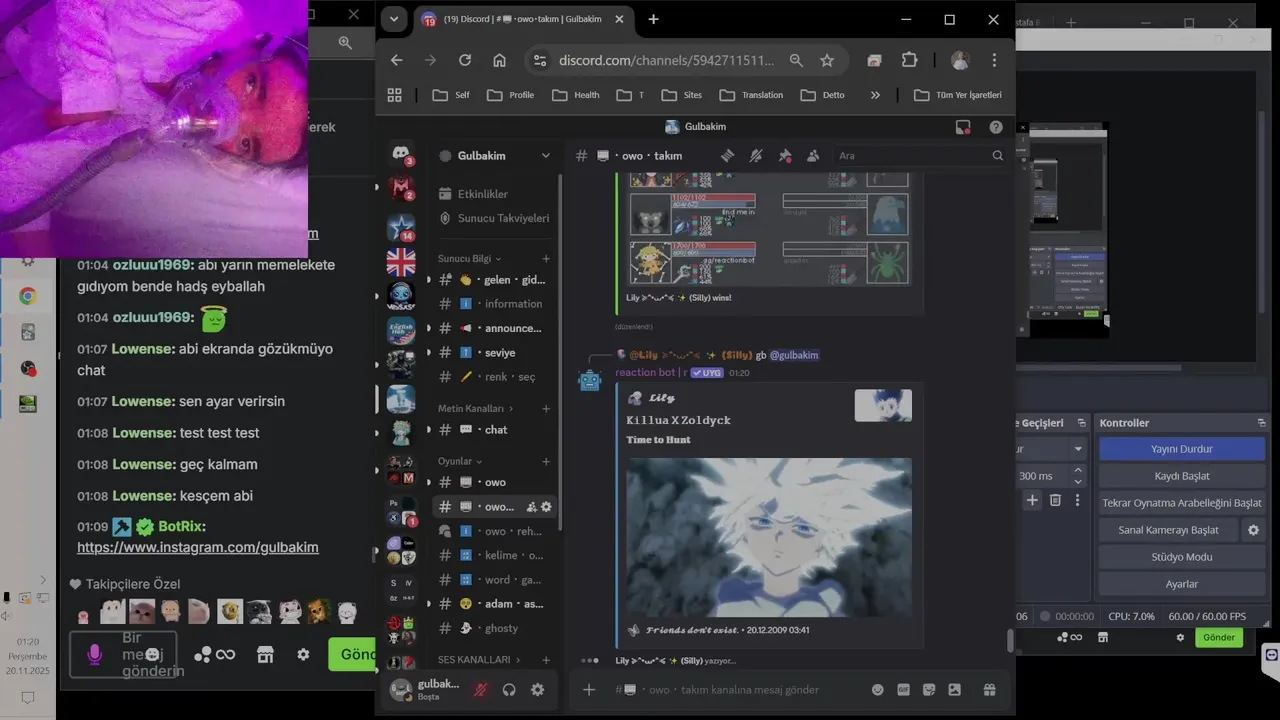Open emoji picker in message bar
Viewport: 1280px width, 720px height.
[x=878, y=689]
